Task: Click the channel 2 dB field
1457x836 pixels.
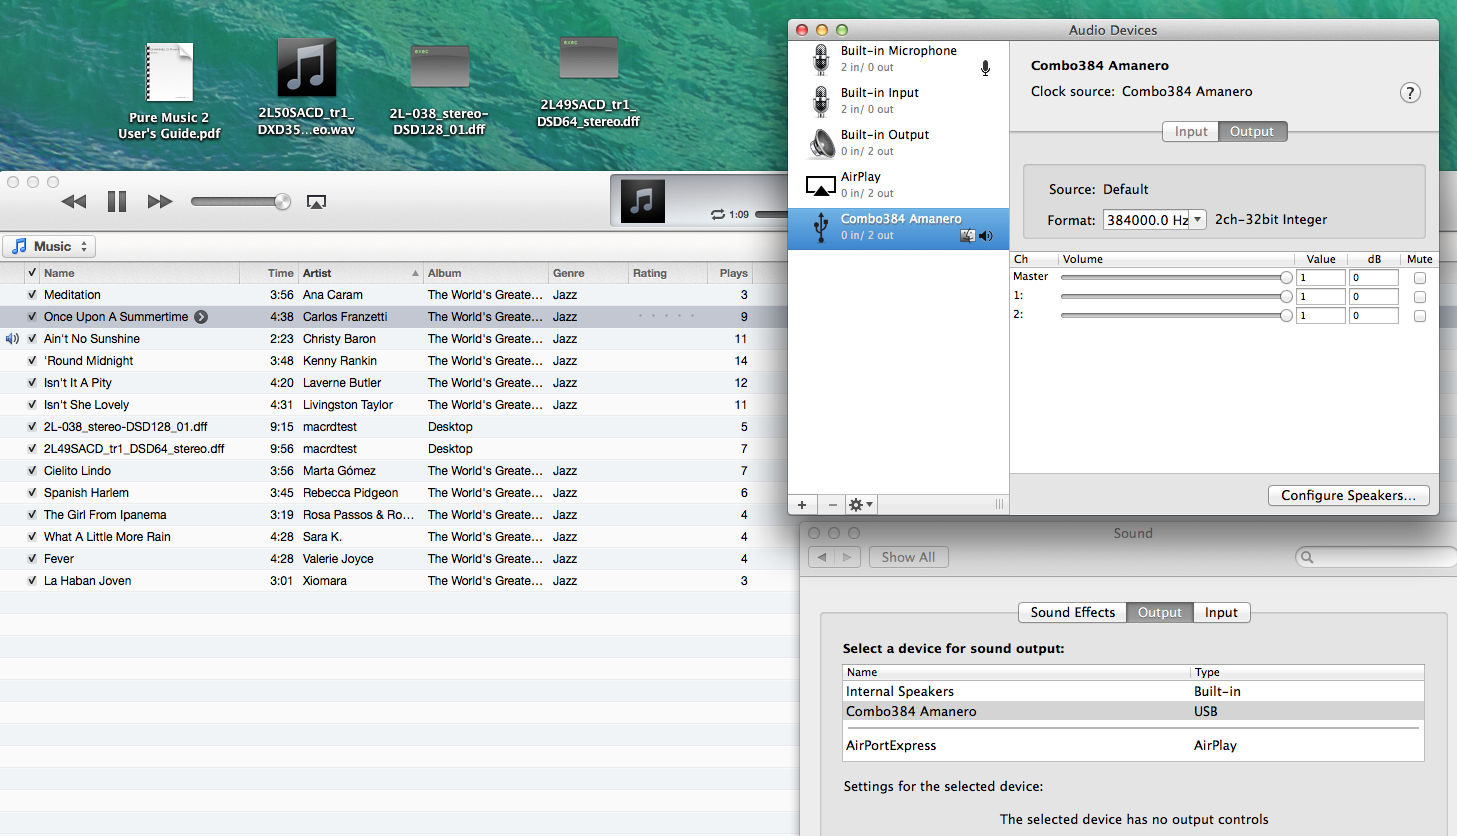Action: pyautogui.click(x=1373, y=316)
